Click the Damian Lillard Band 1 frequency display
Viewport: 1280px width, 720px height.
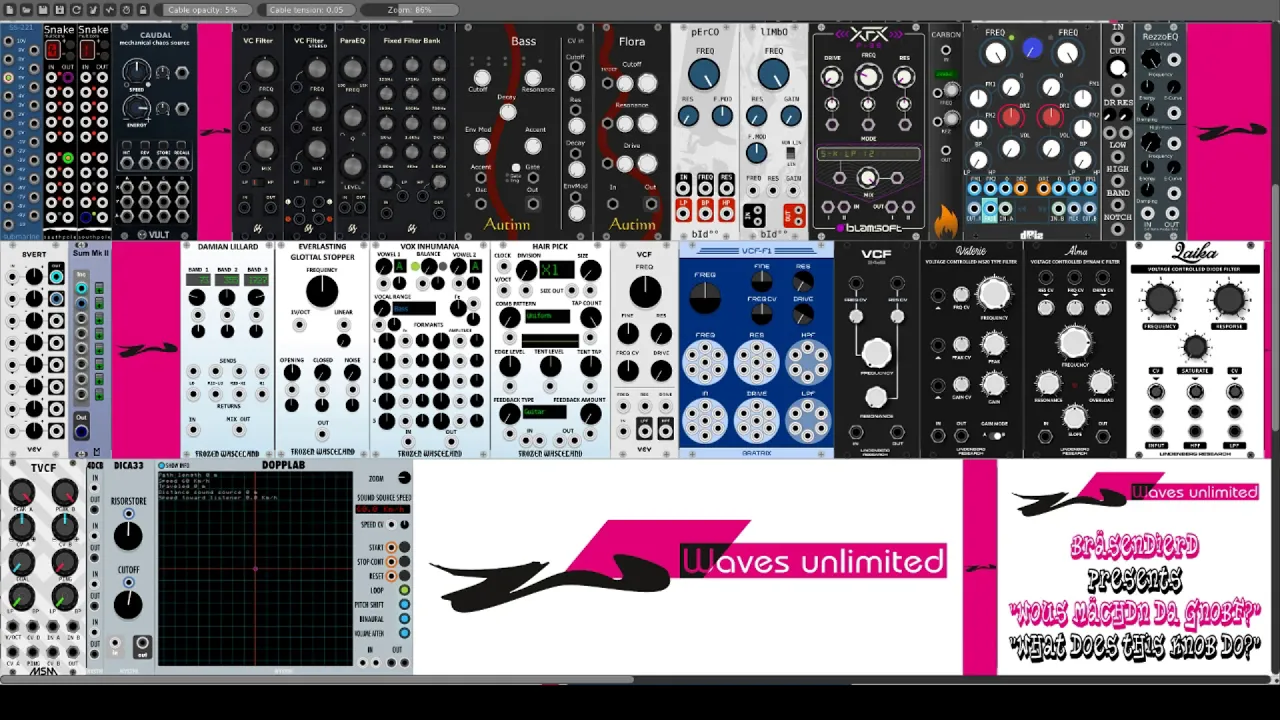197,280
